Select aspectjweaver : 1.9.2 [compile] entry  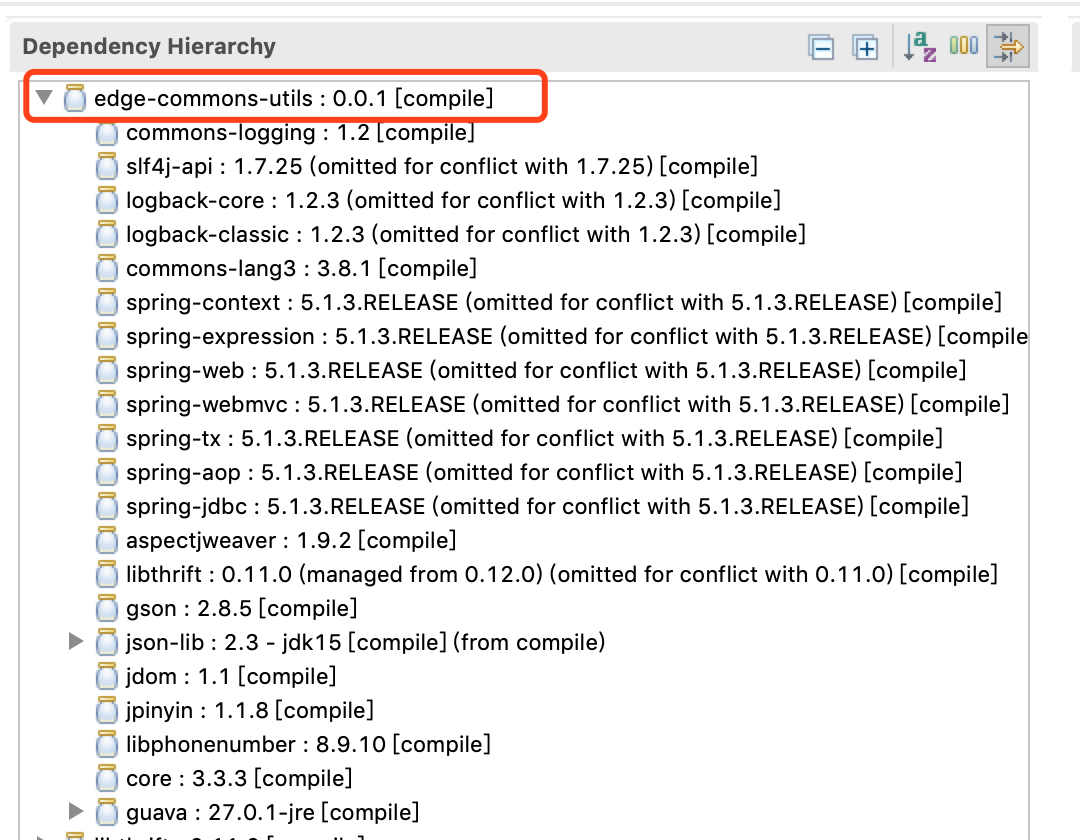tap(291, 540)
